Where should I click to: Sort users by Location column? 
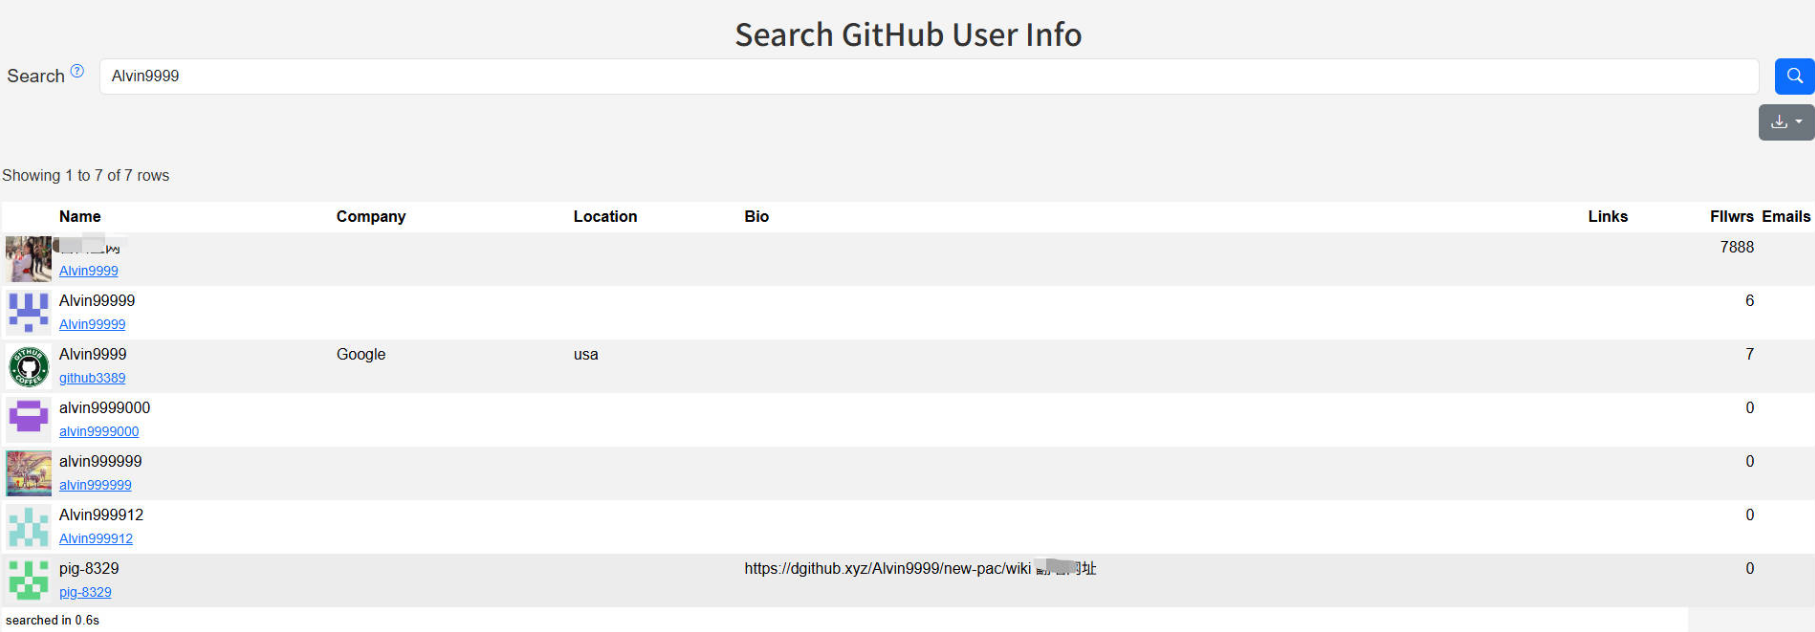605,216
